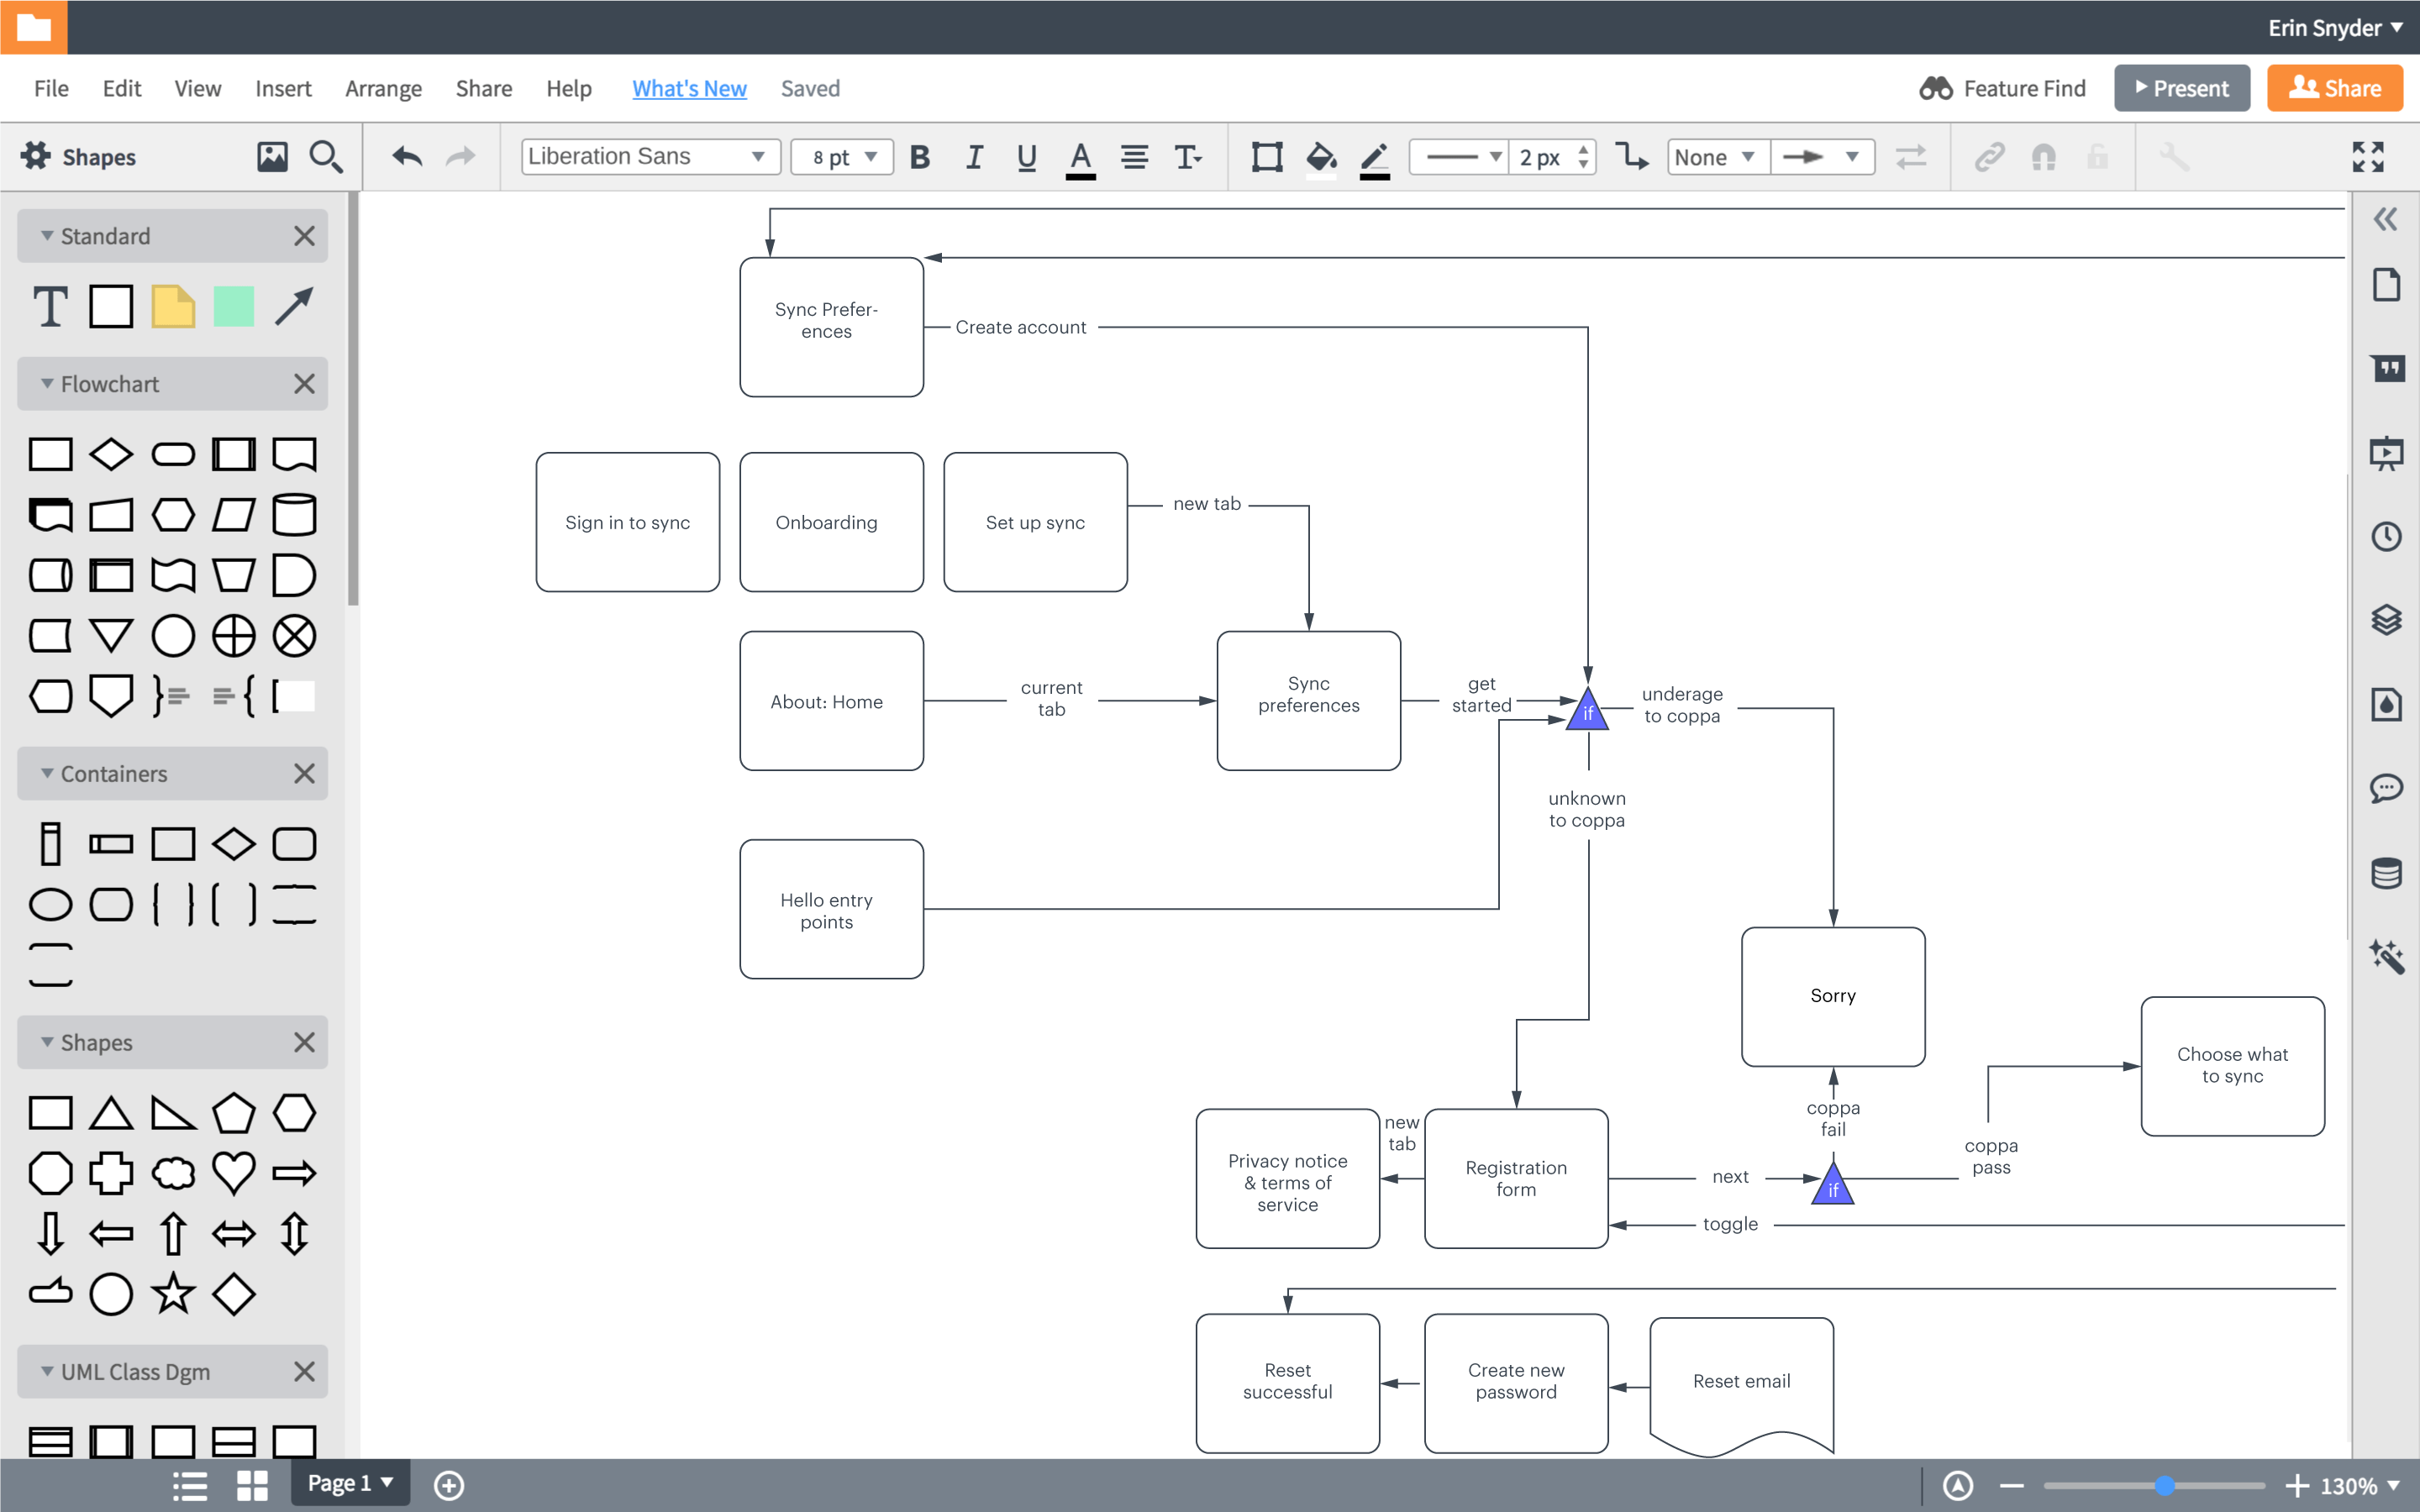The height and width of the screenshot is (1512, 2420).
Task: Open the Page 1 dropdown
Action: [x=350, y=1483]
